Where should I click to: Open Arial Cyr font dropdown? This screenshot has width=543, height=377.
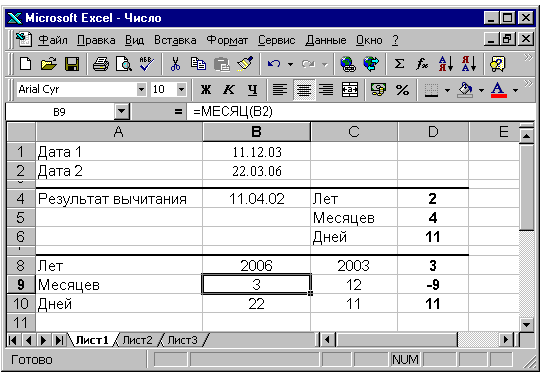coord(141,90)
